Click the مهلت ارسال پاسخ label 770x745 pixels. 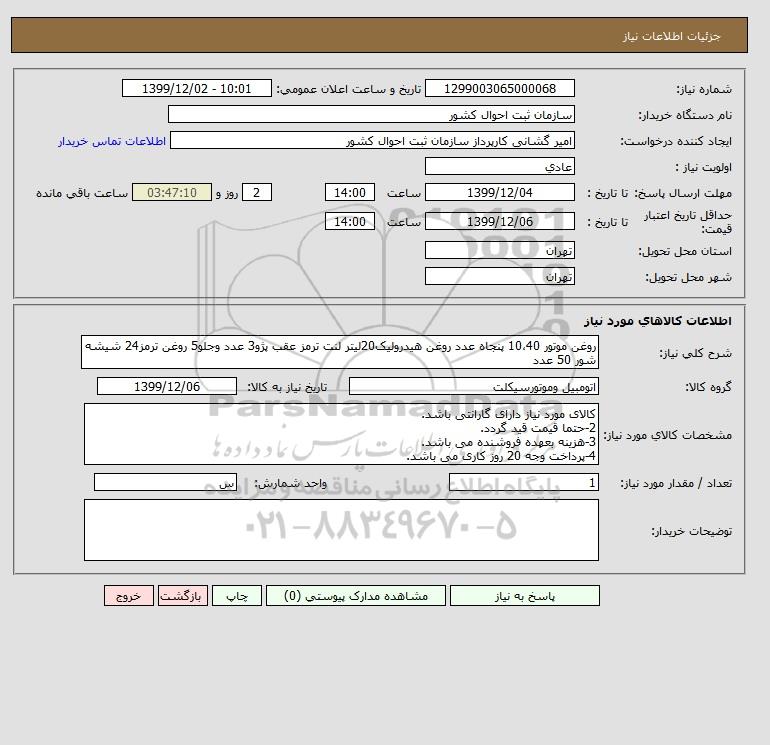pyautogui.click(x=684, y=193)
